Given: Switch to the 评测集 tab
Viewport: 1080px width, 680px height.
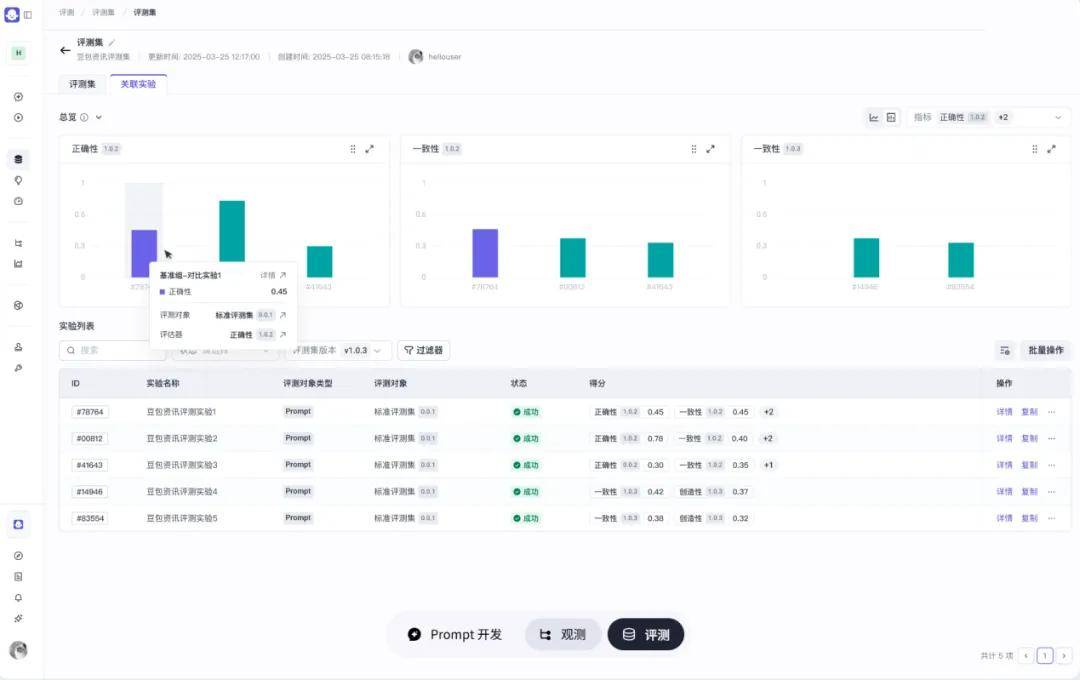Looking at the screenshot, I should point(81,84).
